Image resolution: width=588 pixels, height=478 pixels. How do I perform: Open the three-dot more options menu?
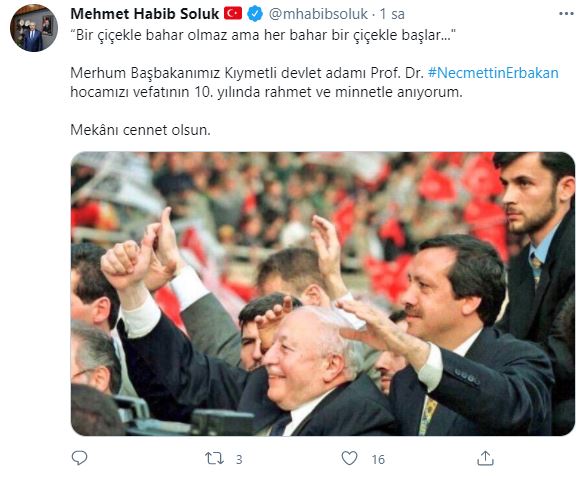[566, 13]
